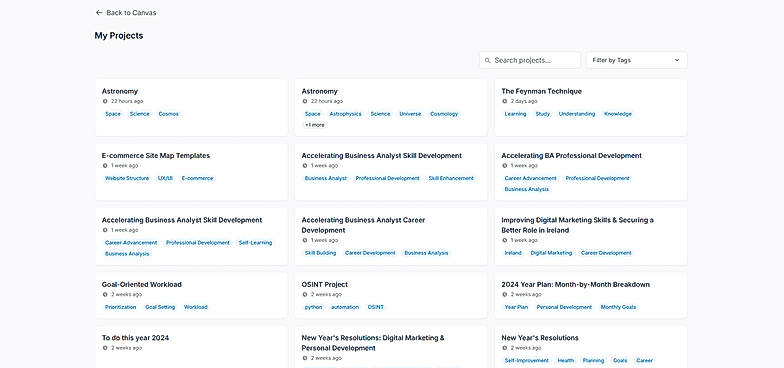Open the Goal-Oriented Workload project
The image size is (784, 368).
(142, 284)
